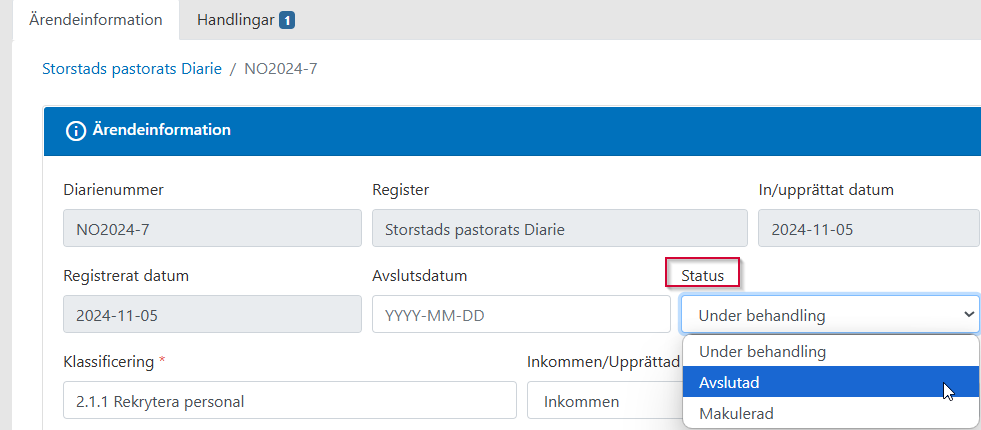The width and height of the screenshot is (981, 430).
Task: Click the Klassificering field 2.1.1 Rekrytera personal
Action: (x=290, y=400)
